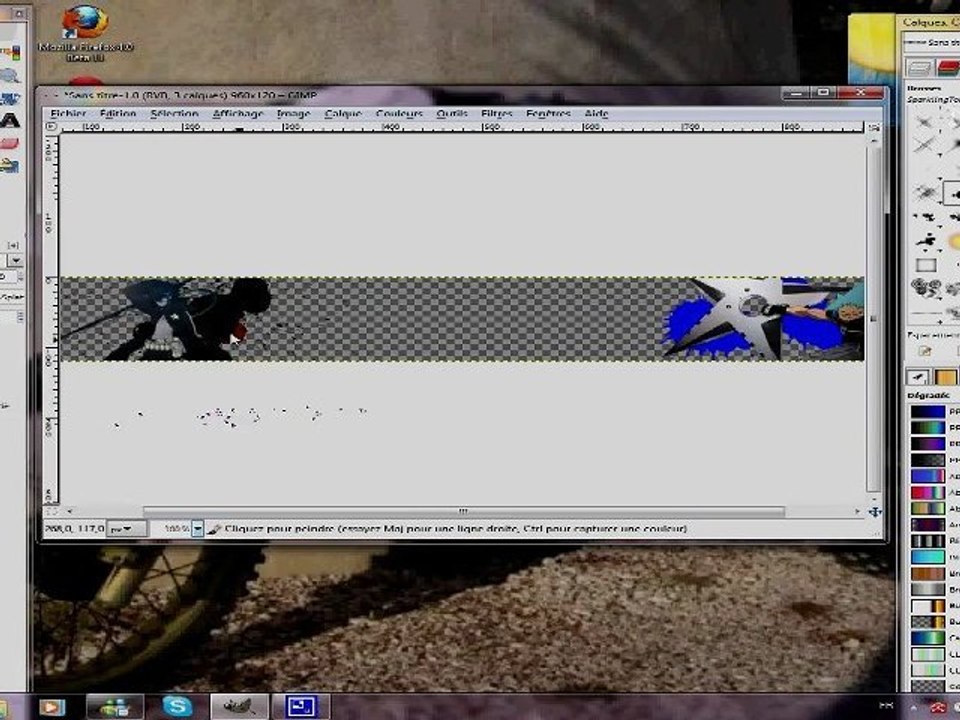The width and height of the screenshot is (960, 720).
Task: Click the zoom value field in status bar
Action: click(171, 529)
